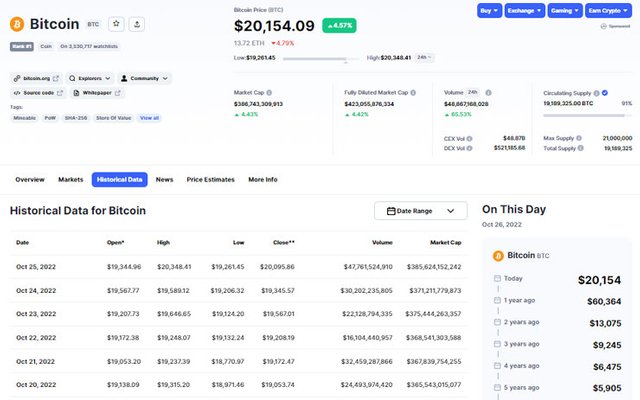Click the PoW tag
The image size is (640, 400).
pos(50,118)
